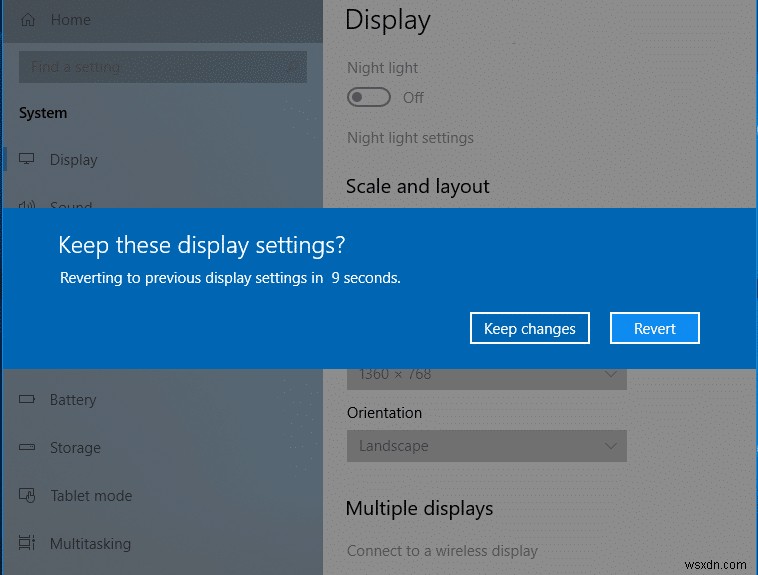This screenshot has width=758, height=575.
Task: Click the Orientation label text
Action: (384, 413)
